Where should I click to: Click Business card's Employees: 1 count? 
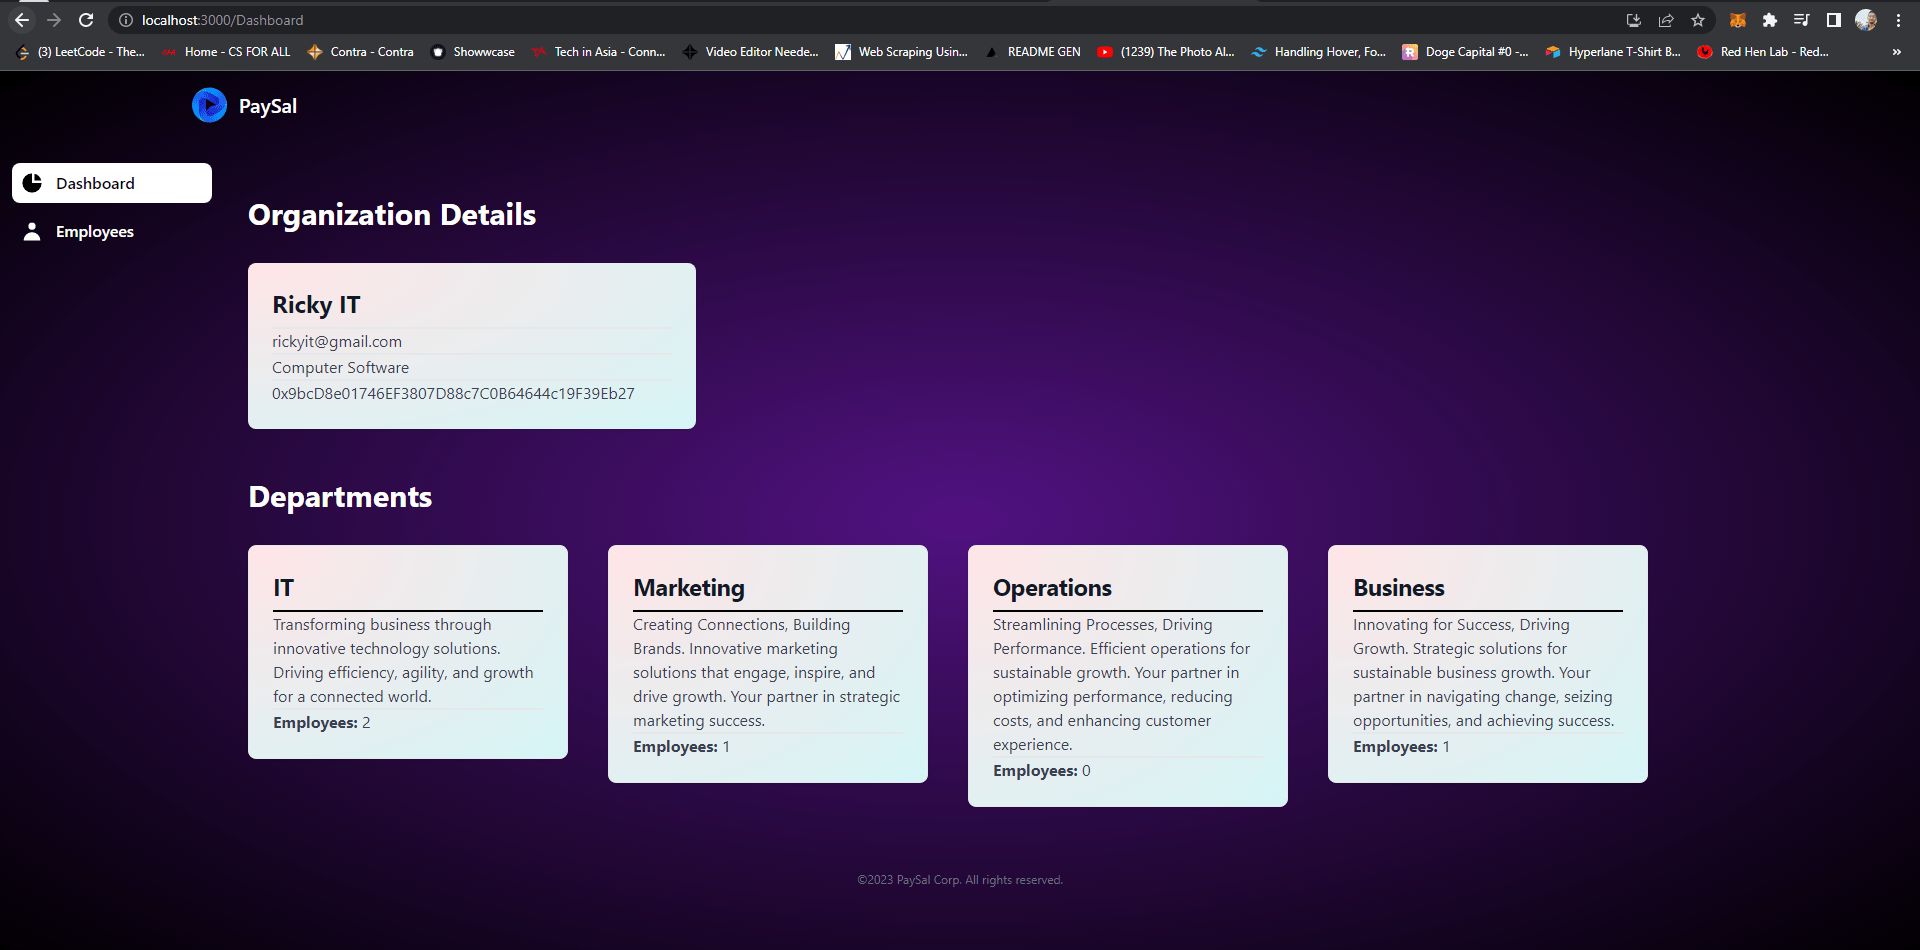[1402, 747]
